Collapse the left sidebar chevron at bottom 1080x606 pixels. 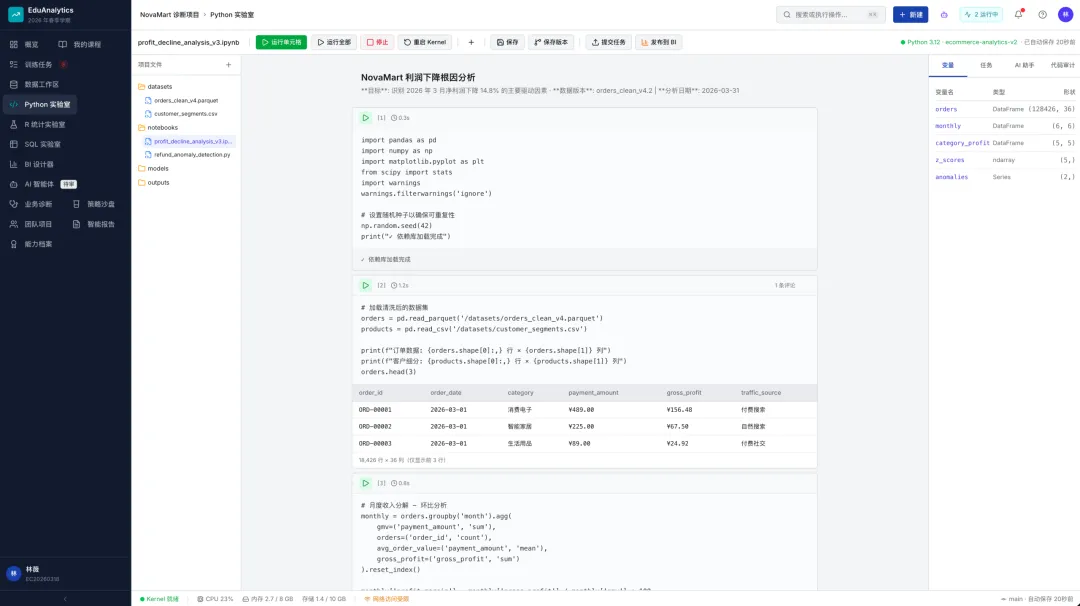(x=65, y=599)
